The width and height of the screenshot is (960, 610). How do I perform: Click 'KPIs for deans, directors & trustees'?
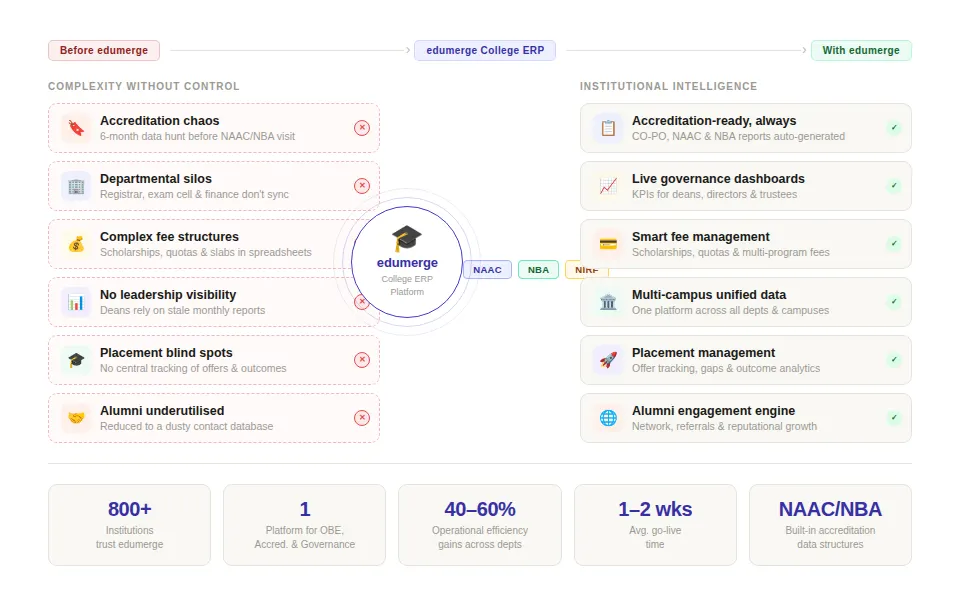point(714,195)
